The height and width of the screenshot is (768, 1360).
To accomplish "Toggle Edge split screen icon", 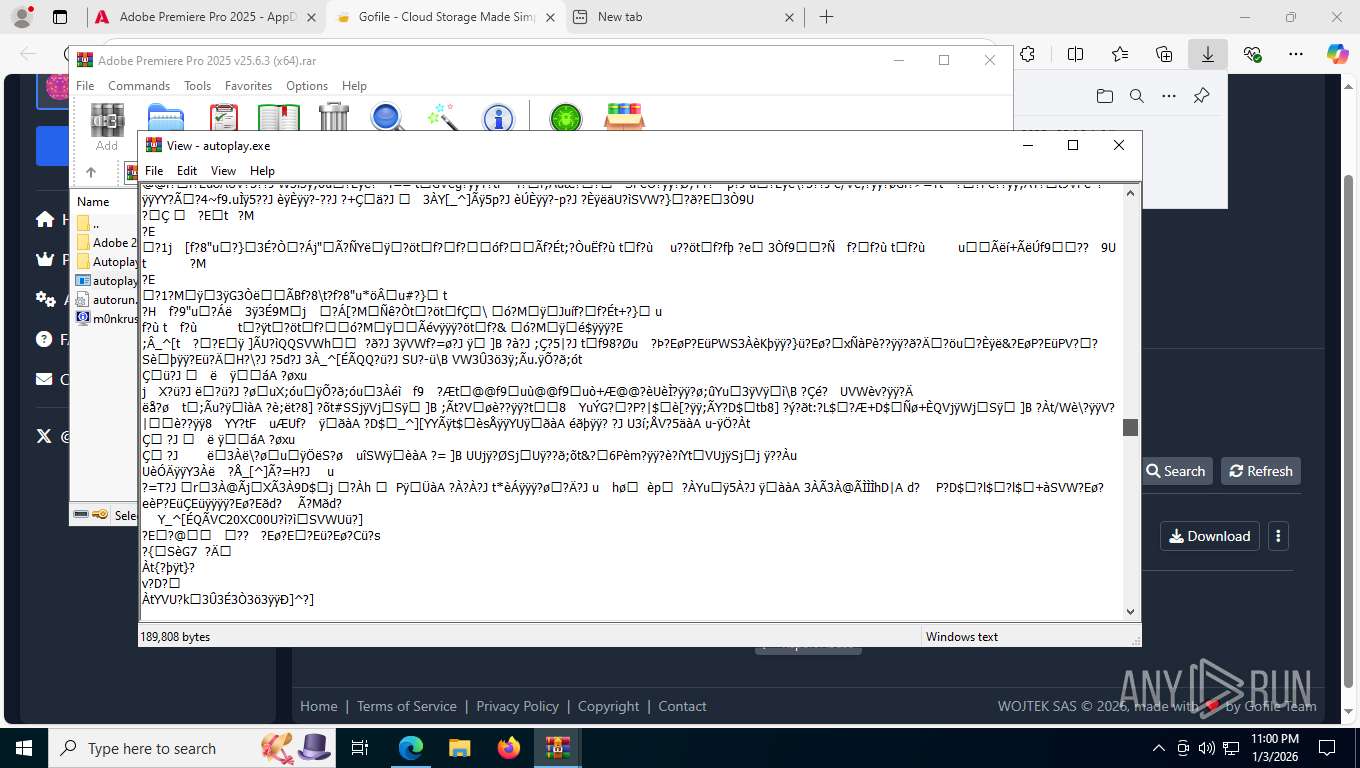I will tap(1075, 54).
